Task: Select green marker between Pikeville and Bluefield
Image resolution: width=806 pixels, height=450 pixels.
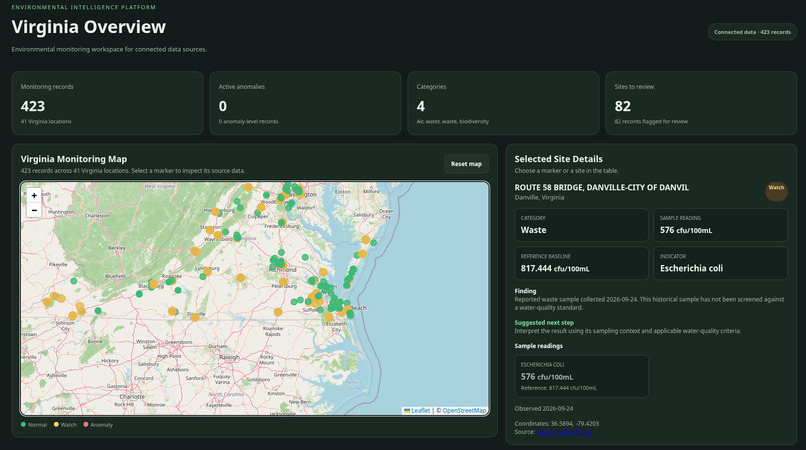Action: point(74,281)
